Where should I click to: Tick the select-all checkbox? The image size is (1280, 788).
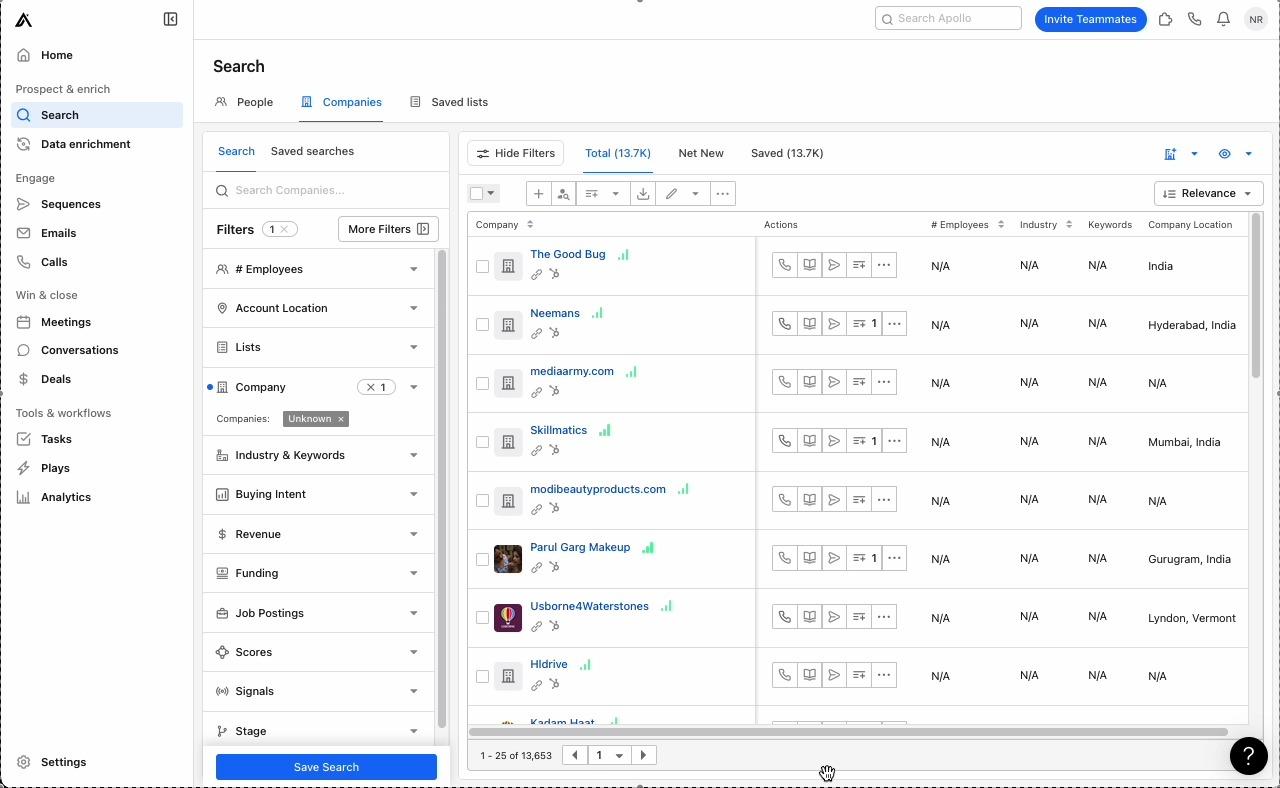(x=477, y=194)
